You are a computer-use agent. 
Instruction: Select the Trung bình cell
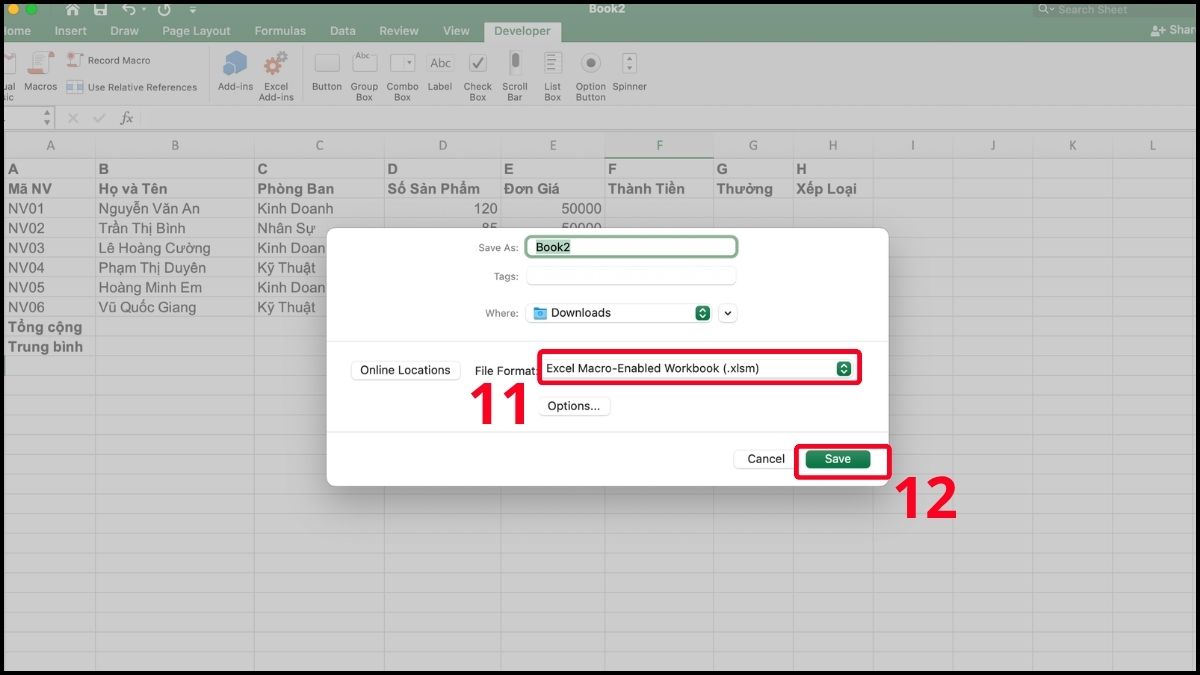point(50,347)
